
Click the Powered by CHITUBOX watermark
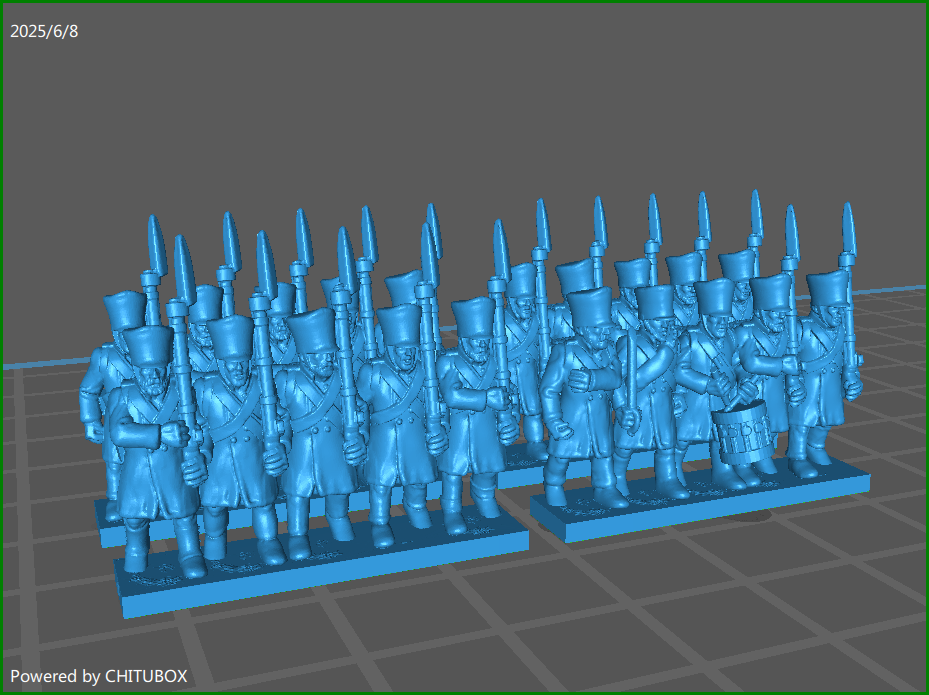98,676
